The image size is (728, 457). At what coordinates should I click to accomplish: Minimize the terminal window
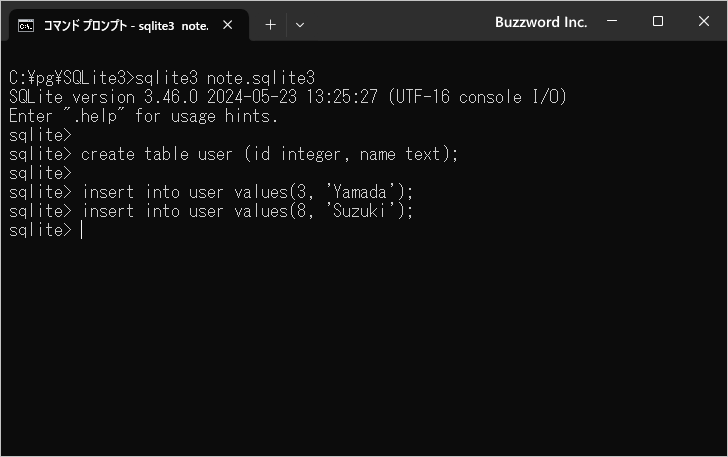pyautogui.click(x=612, y=21)
